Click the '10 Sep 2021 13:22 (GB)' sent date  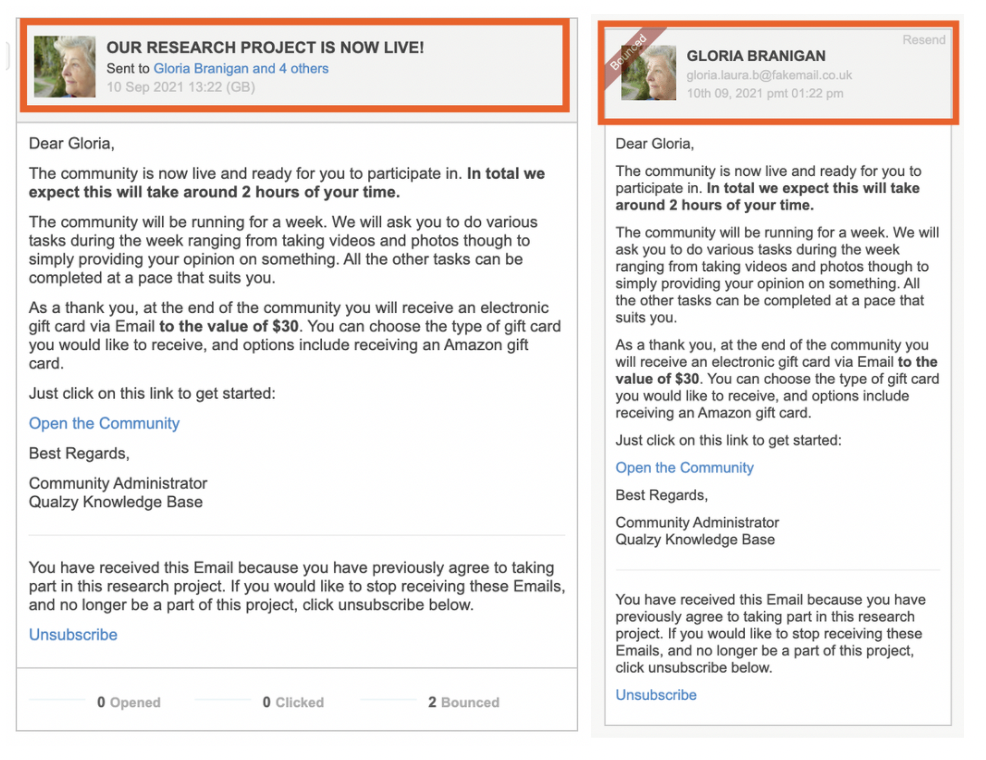[180, 87]
